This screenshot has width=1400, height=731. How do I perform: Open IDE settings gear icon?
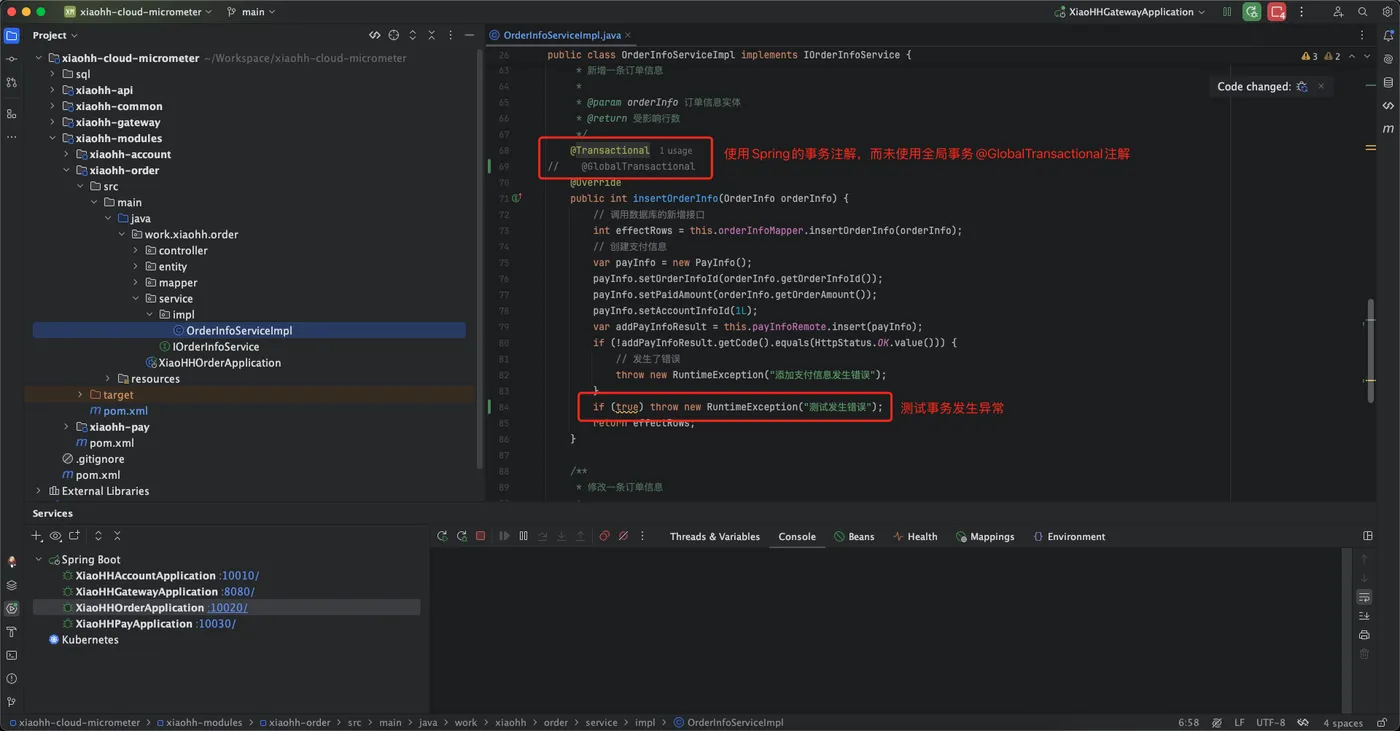1387,12
